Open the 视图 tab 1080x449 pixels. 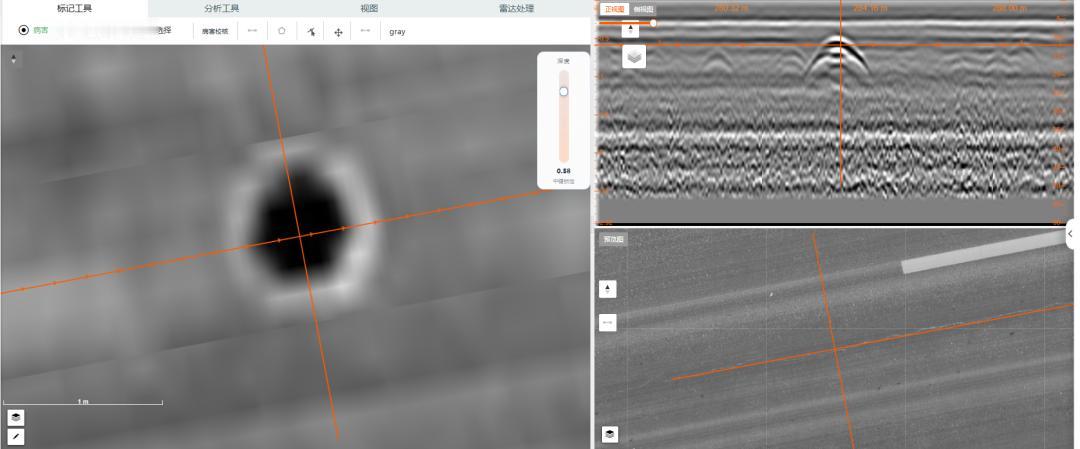(369, 8)
